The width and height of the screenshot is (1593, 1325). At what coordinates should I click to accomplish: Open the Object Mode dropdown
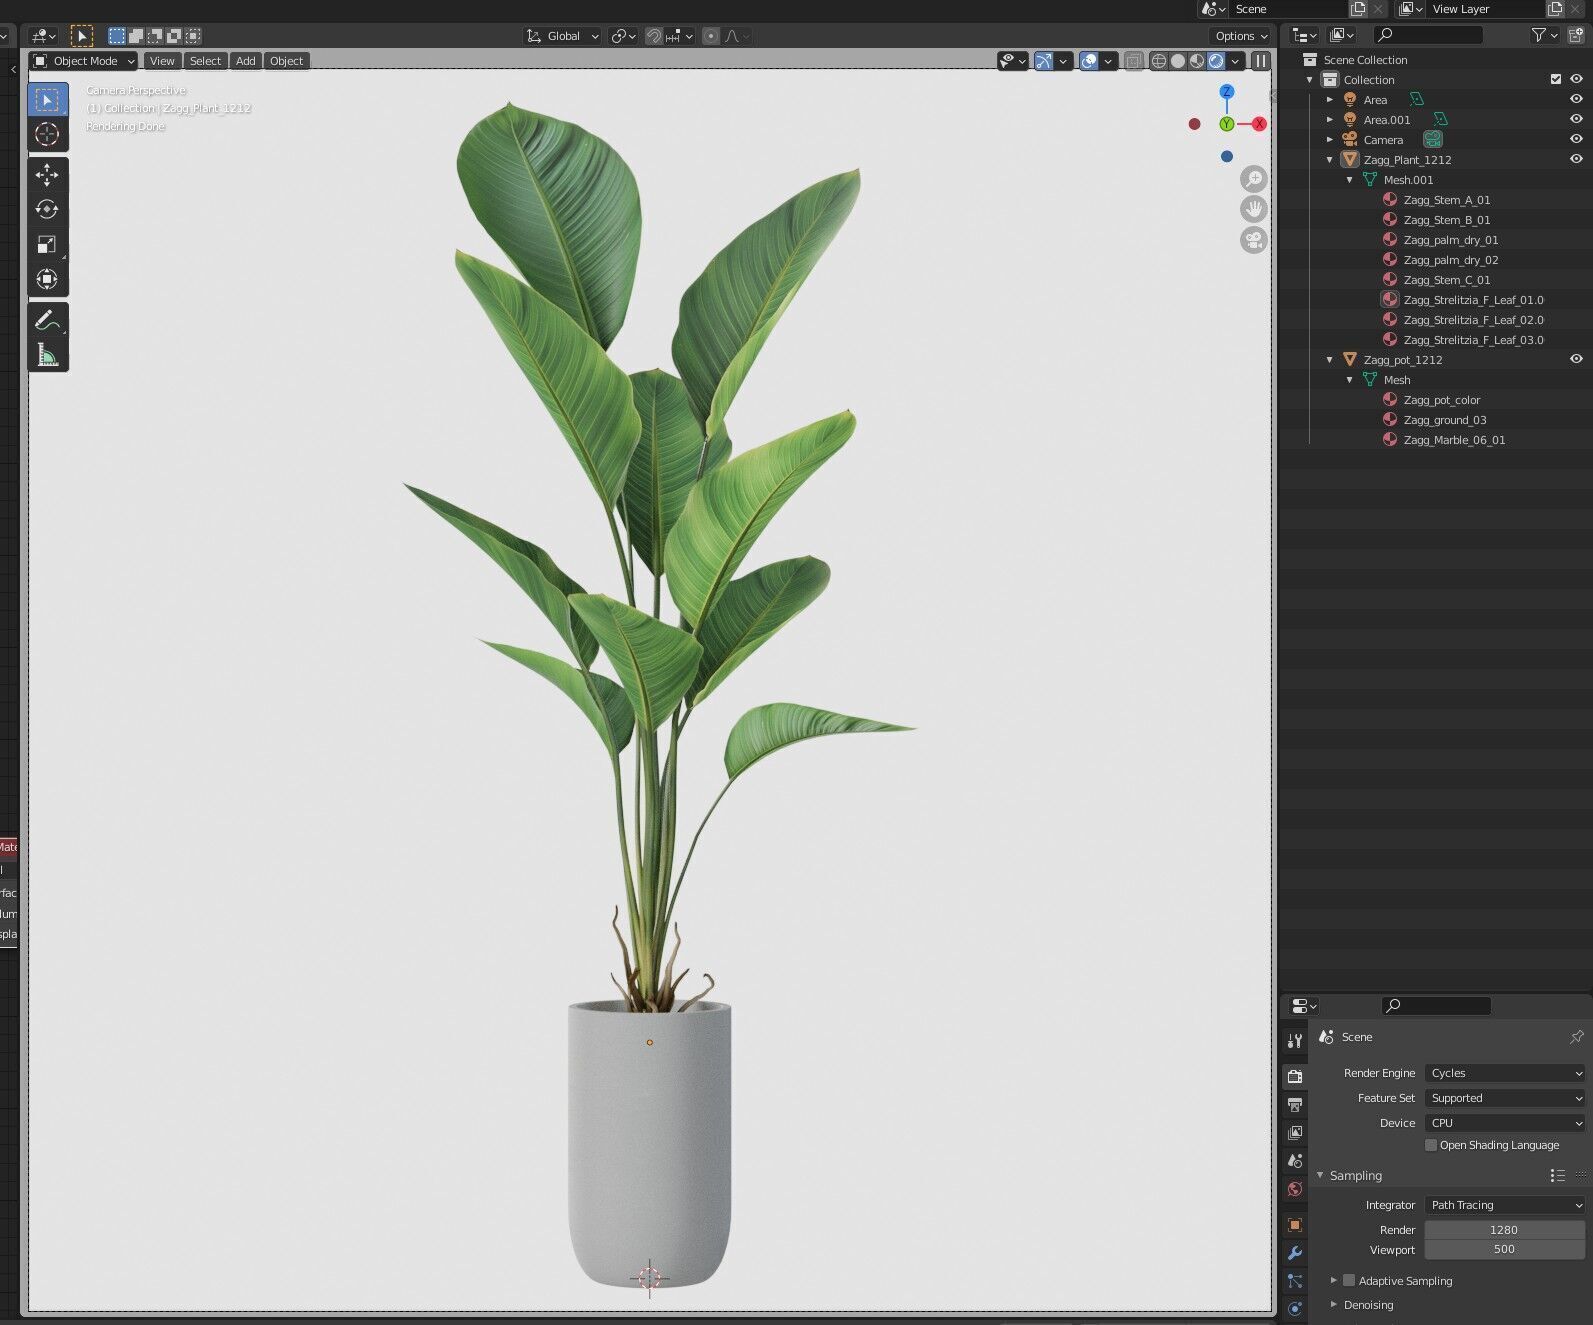coord(84,61)
